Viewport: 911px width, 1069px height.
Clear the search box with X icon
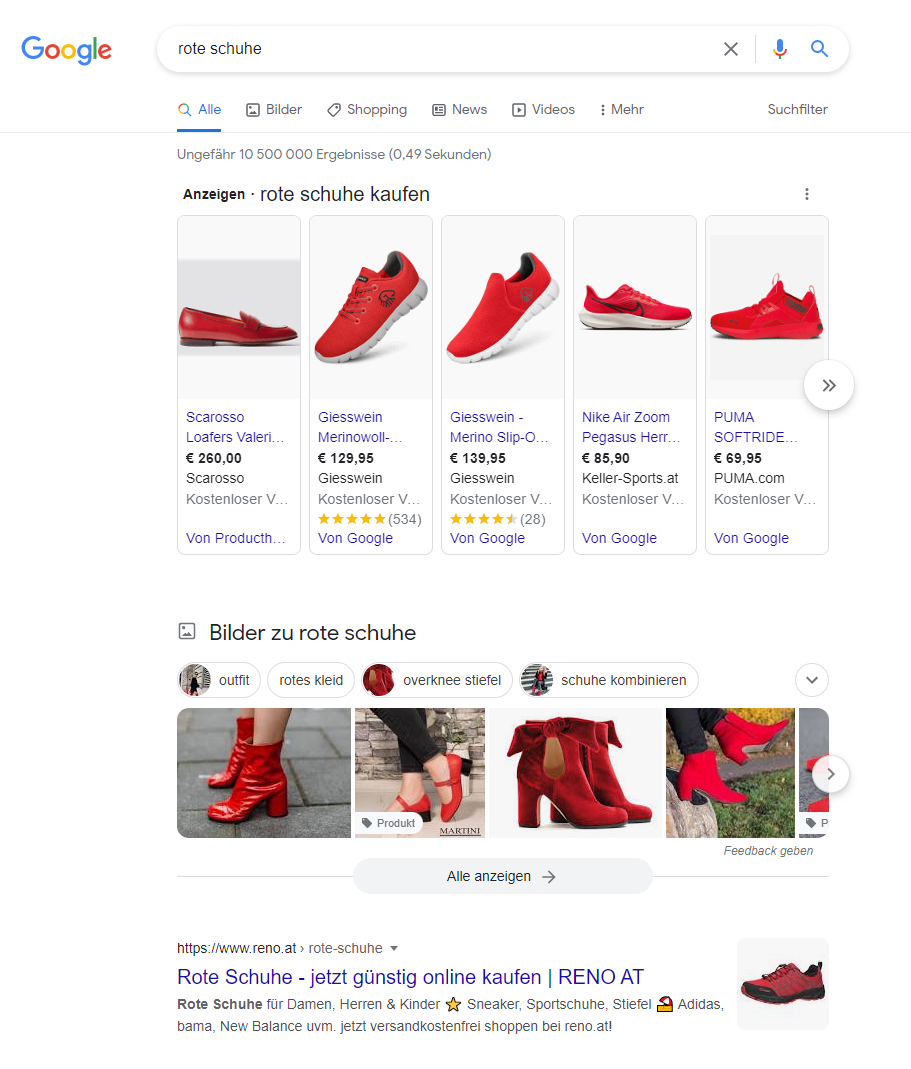pyautogui.click(x=730, y=49)
